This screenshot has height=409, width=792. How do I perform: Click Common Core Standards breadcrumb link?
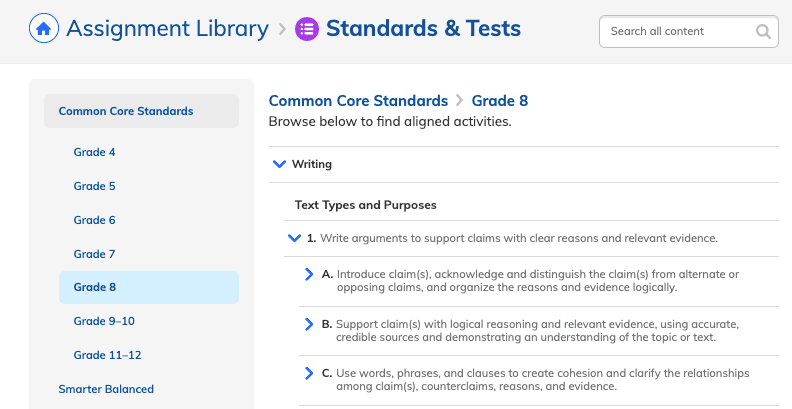(x=358, y=101)
